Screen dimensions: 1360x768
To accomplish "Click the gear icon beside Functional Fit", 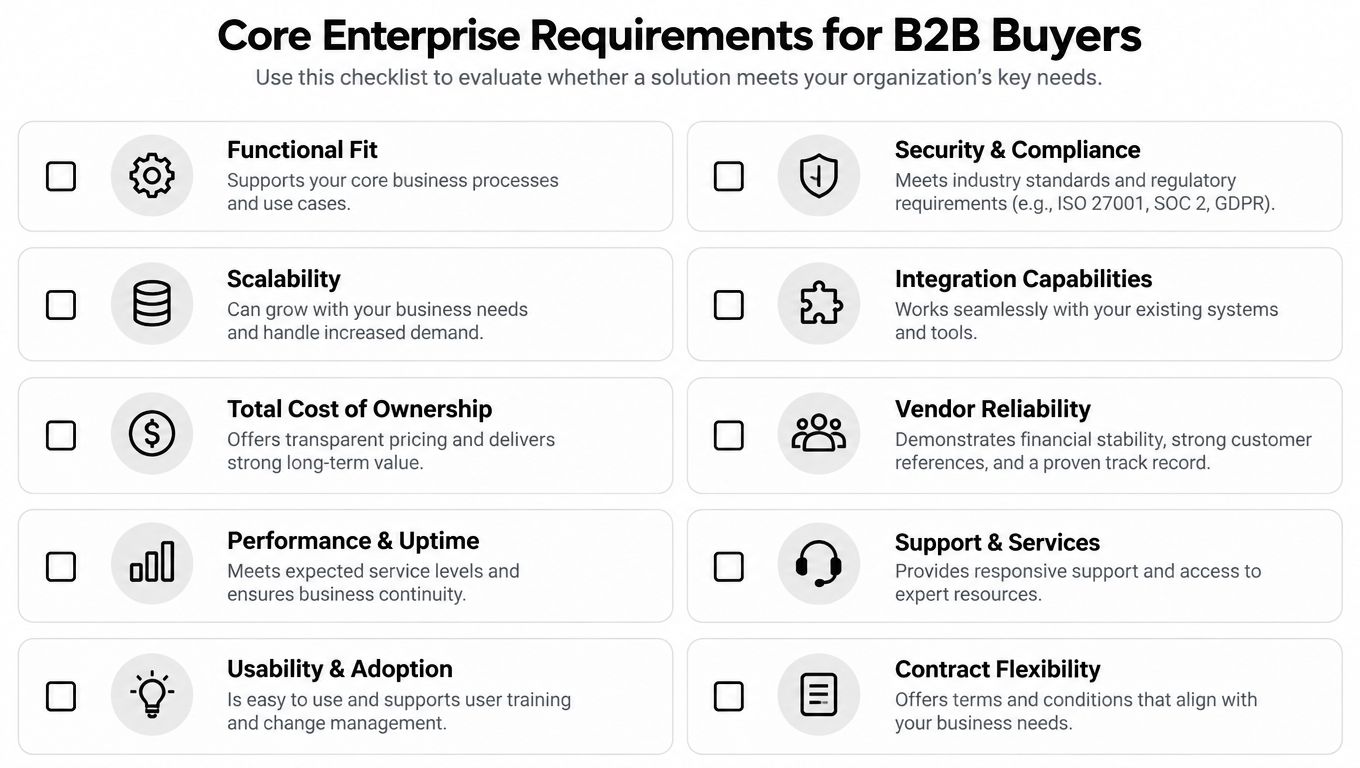I will [x=152, y=176].
